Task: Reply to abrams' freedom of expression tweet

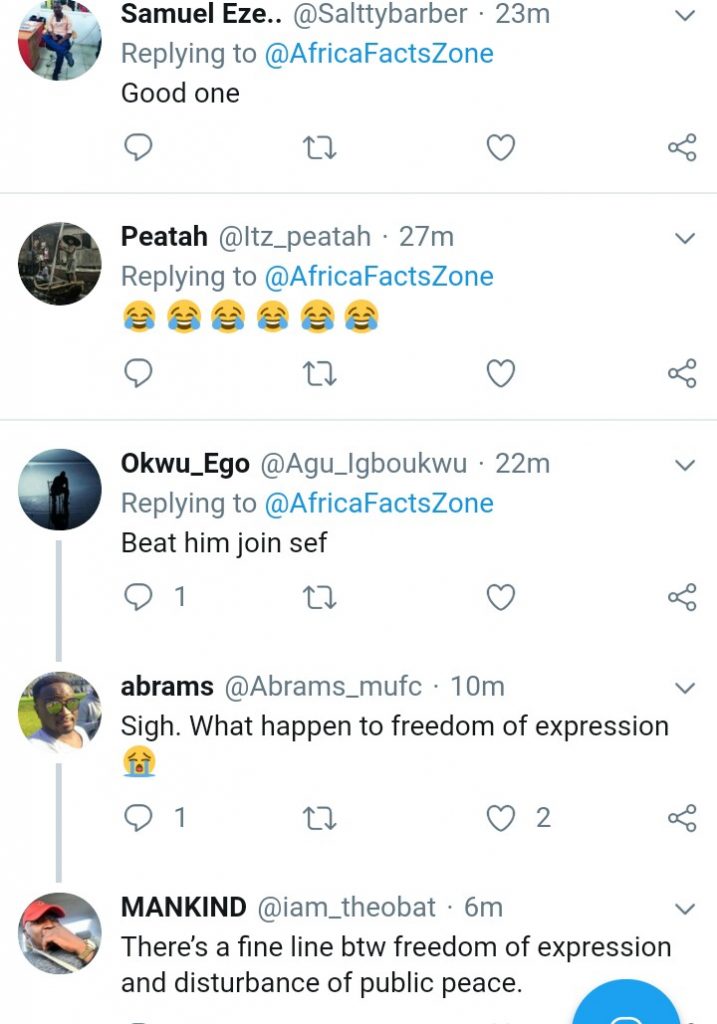Action: click(x=138, y=818)
